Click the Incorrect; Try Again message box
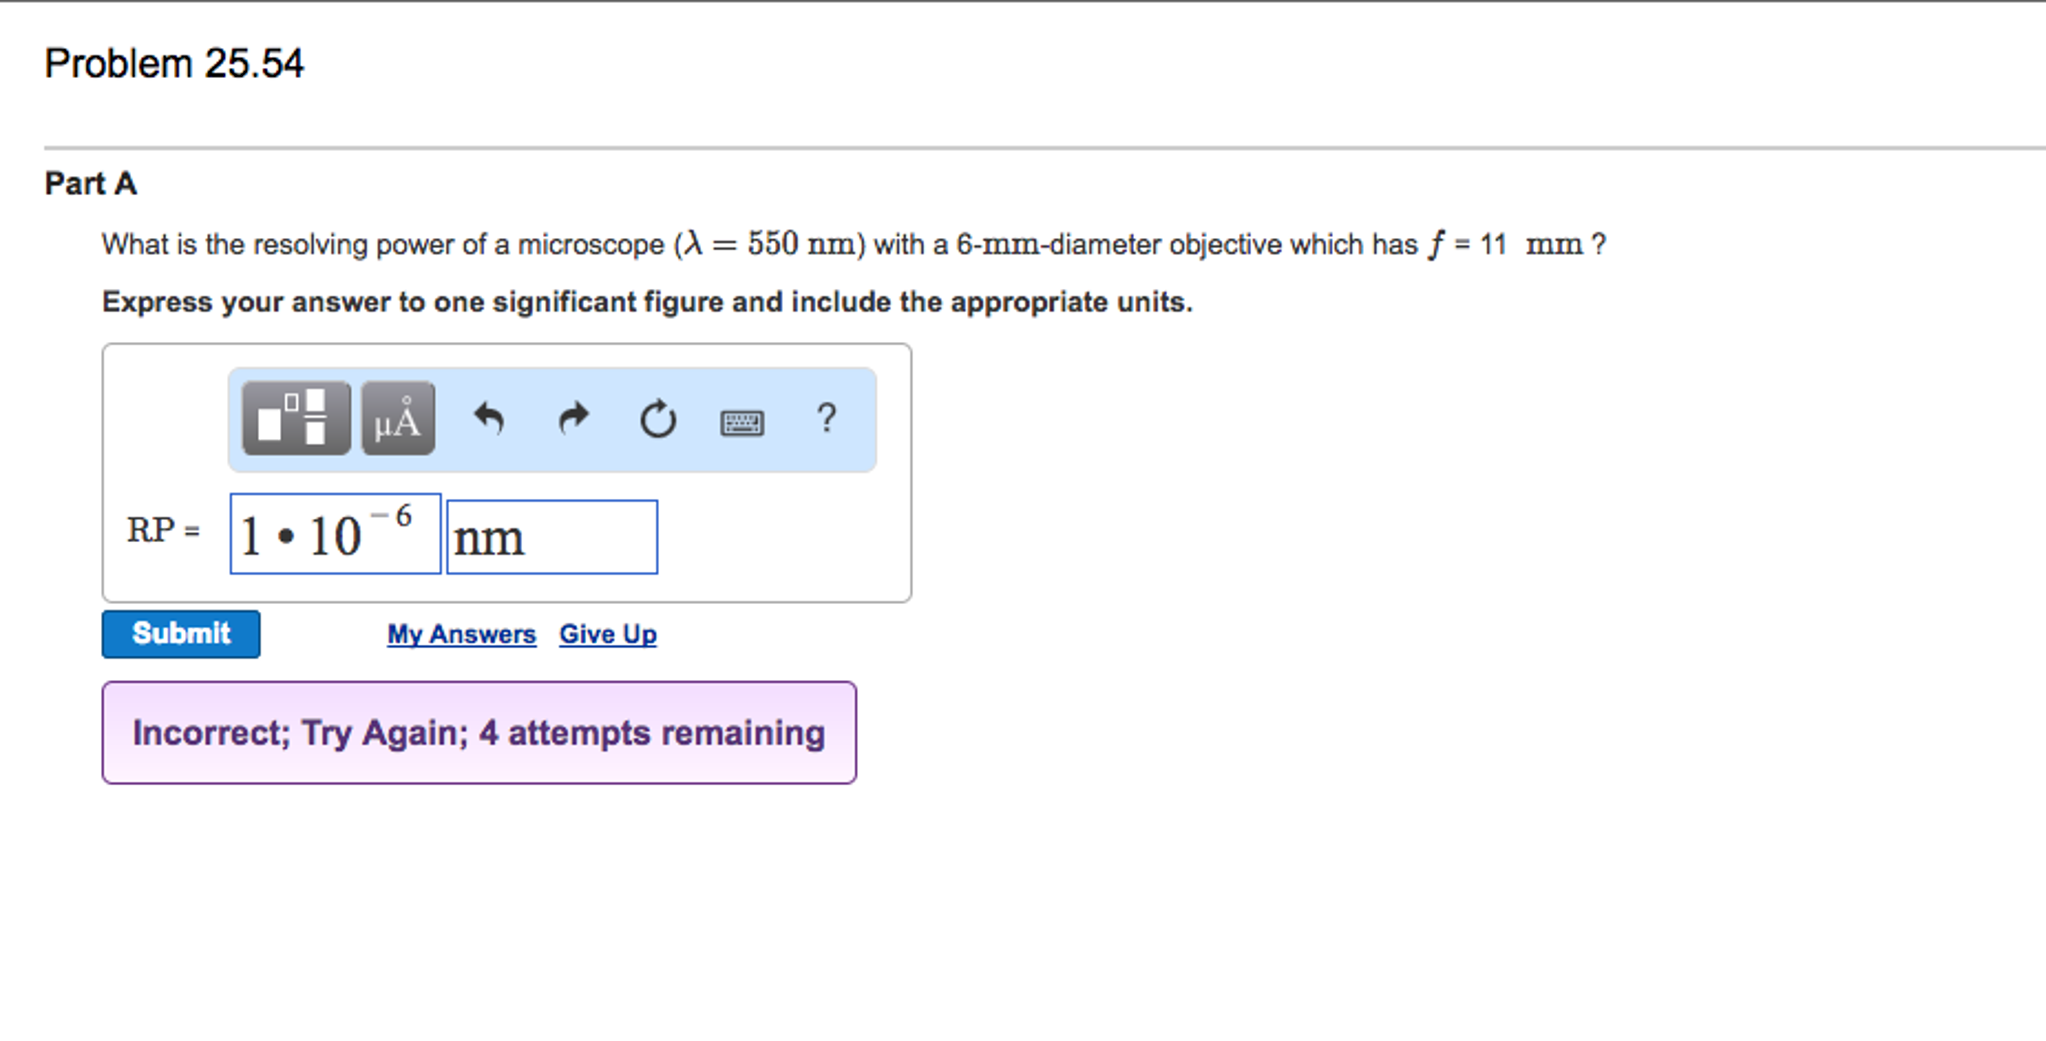Screen dimensions: 2046x1041 478,732
